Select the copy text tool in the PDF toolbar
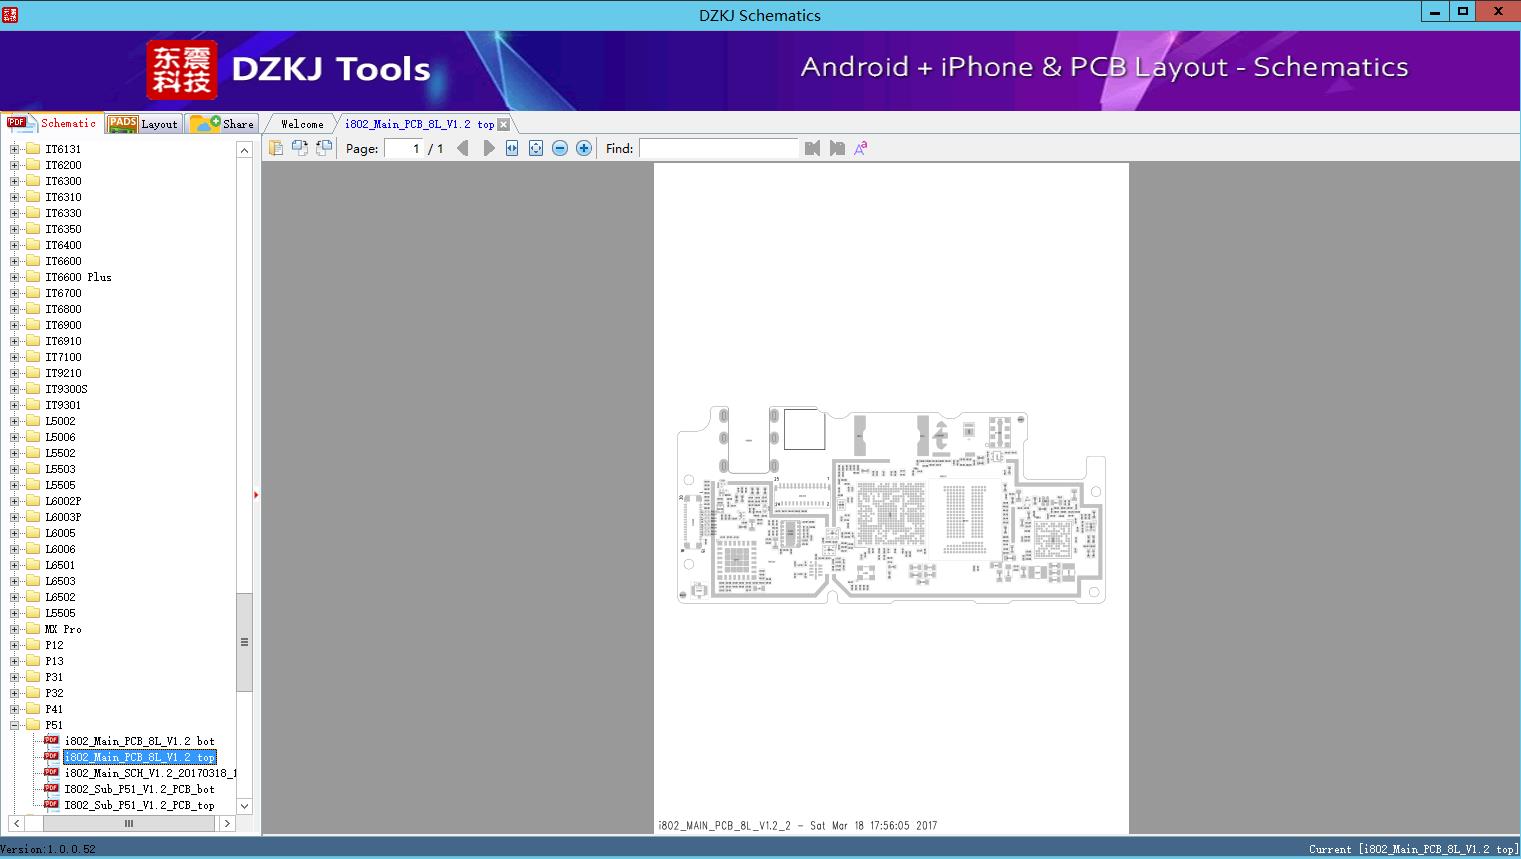Screen dimensions: 1521x859 277,147
